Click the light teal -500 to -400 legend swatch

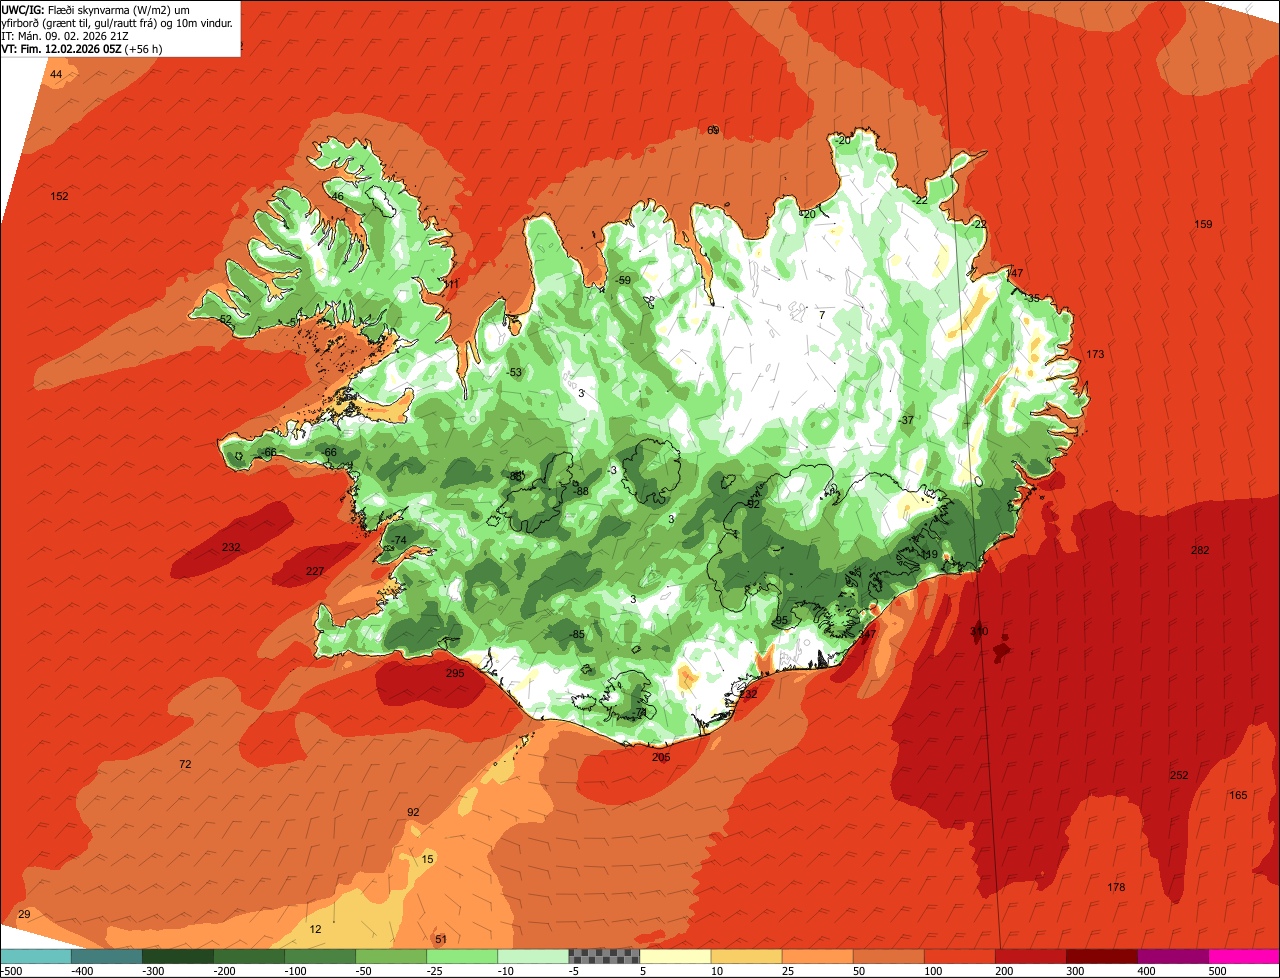tap(36, 957)
